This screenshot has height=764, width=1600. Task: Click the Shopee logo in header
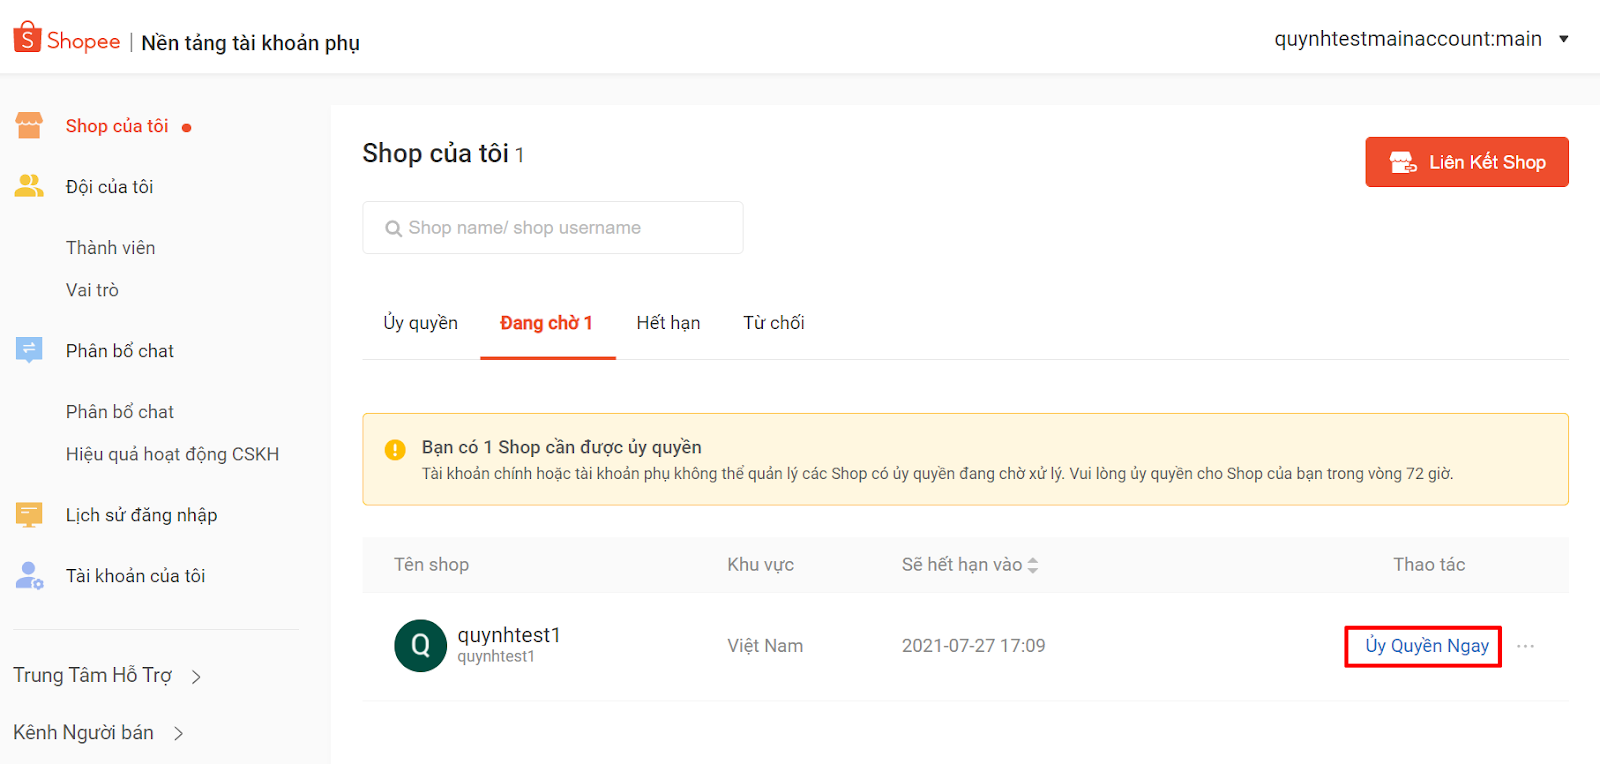click(67, 40)
